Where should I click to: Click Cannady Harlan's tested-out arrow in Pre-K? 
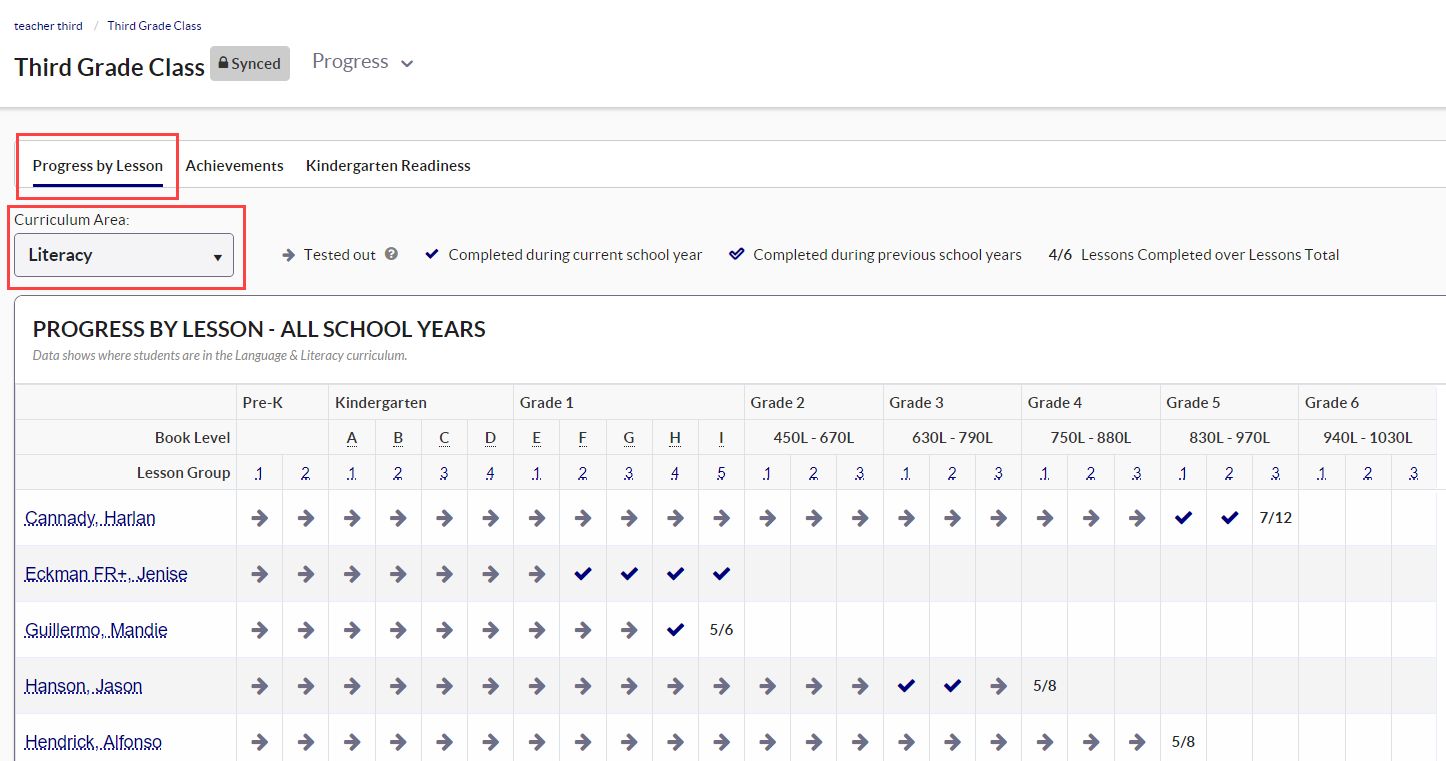(259, 518)
